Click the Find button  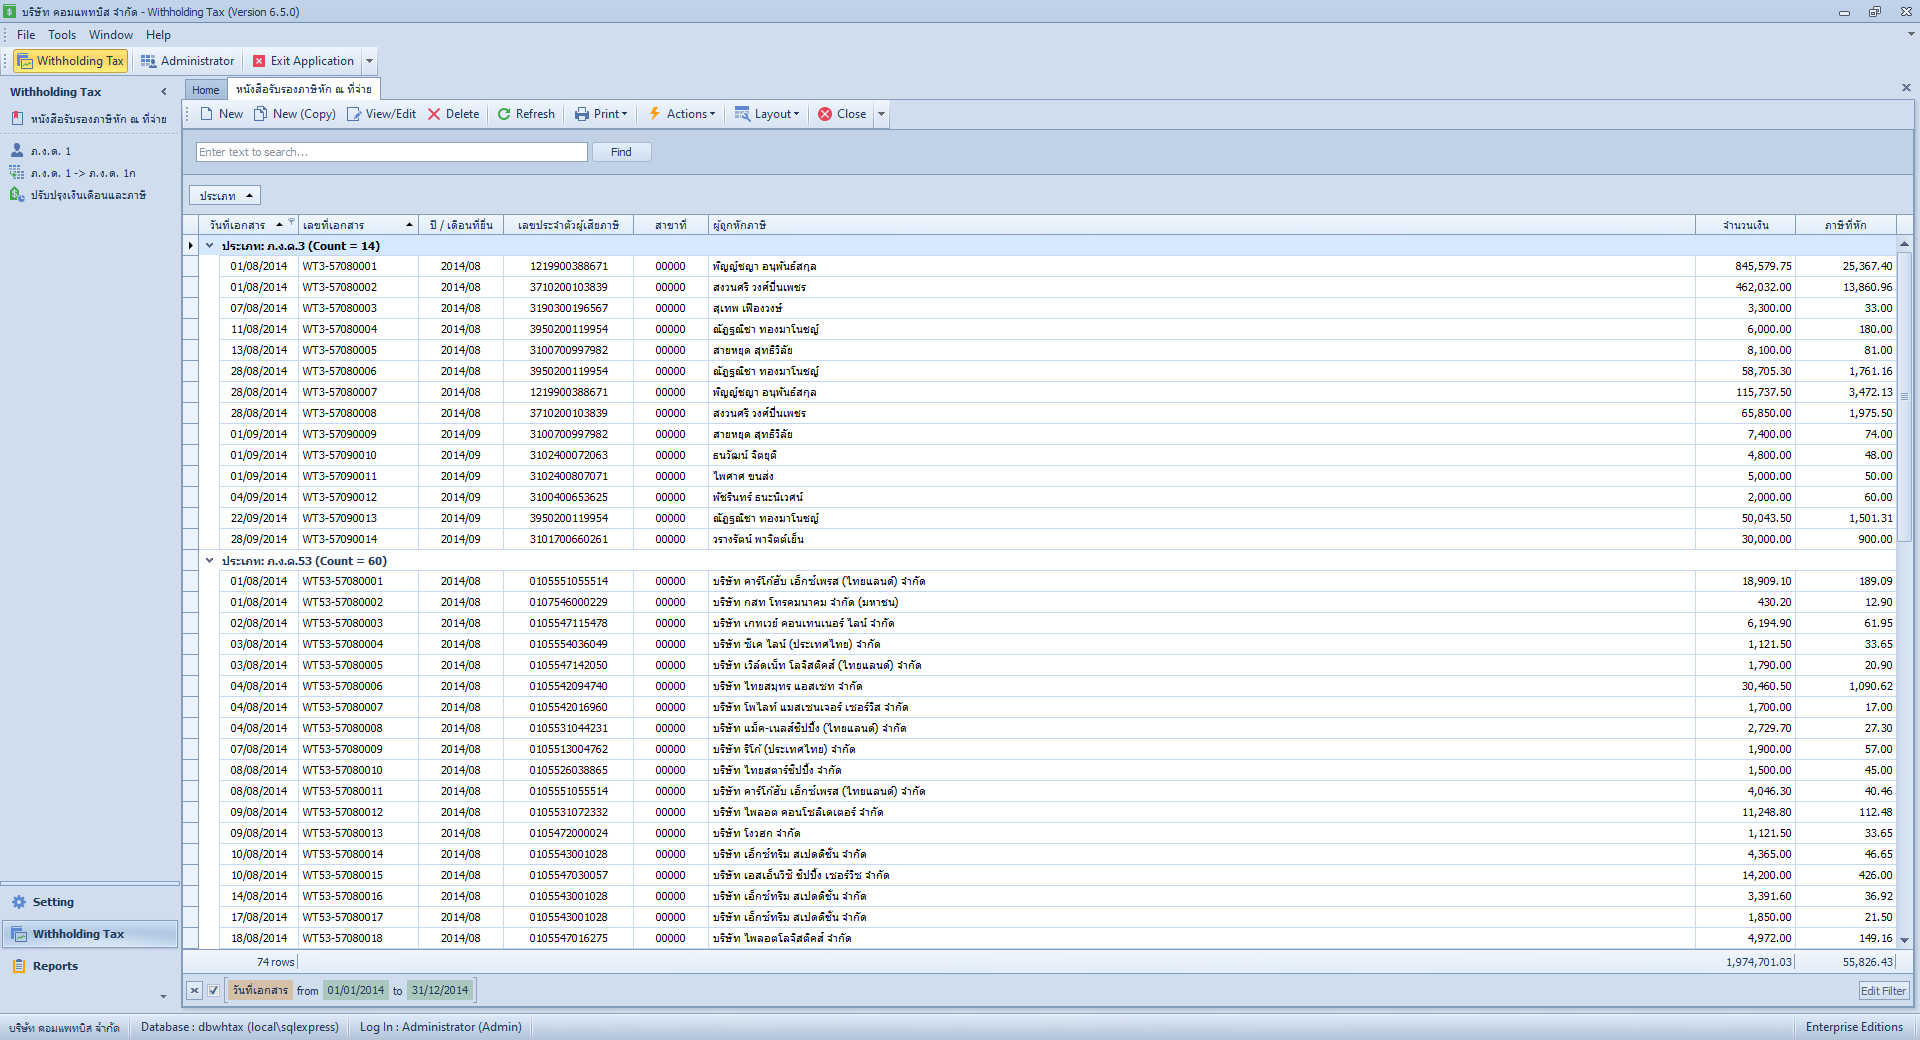point(621,152)
